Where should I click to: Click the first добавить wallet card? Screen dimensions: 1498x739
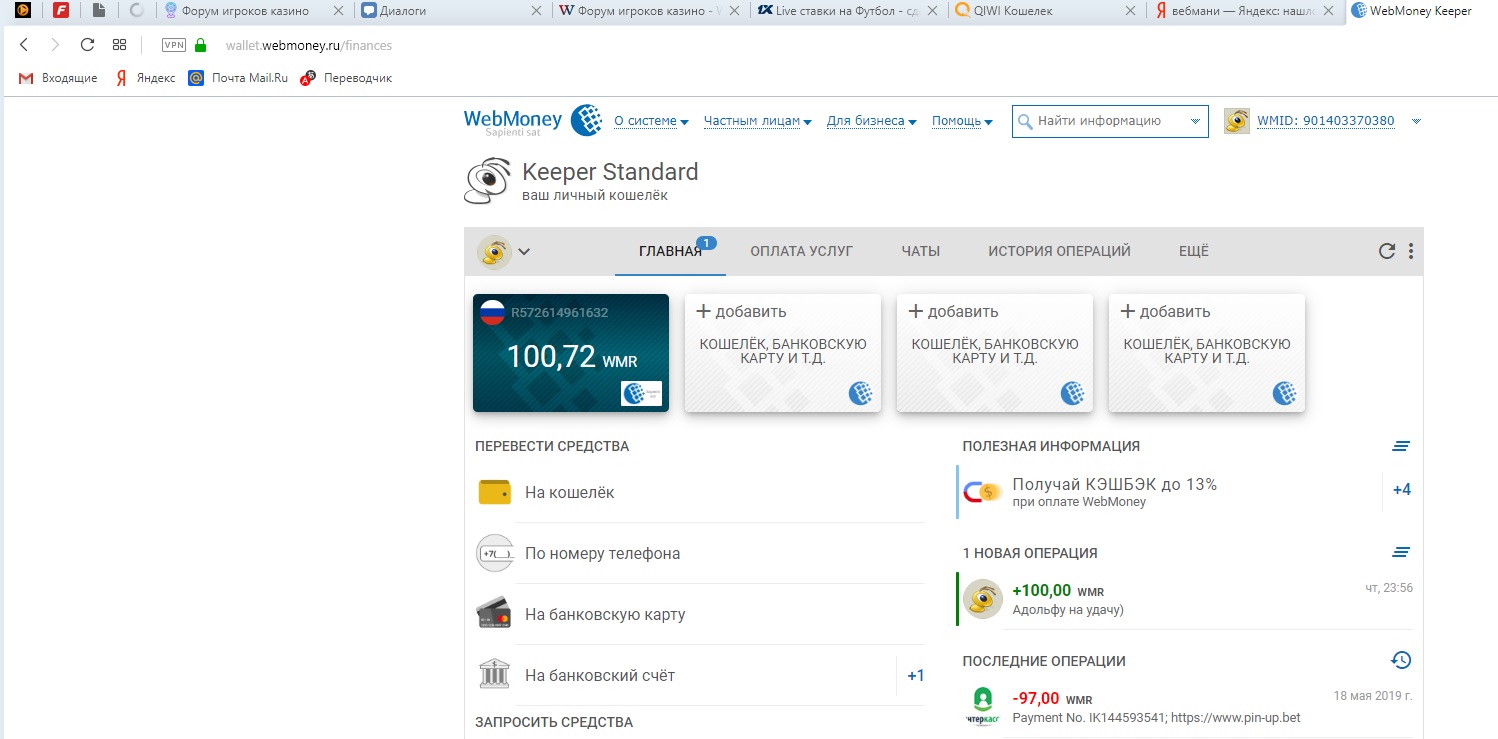click(783, 353)
